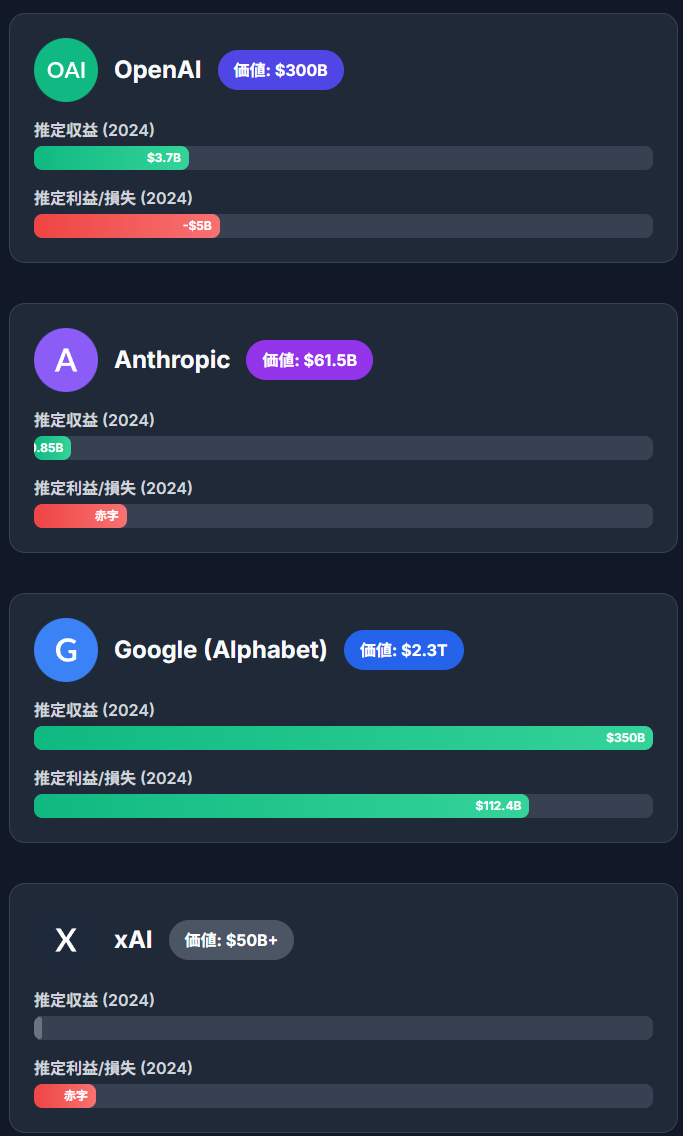683x1136 pixels.
Task: Click the purple Anthropic A icon
Action: click(66, 360)
